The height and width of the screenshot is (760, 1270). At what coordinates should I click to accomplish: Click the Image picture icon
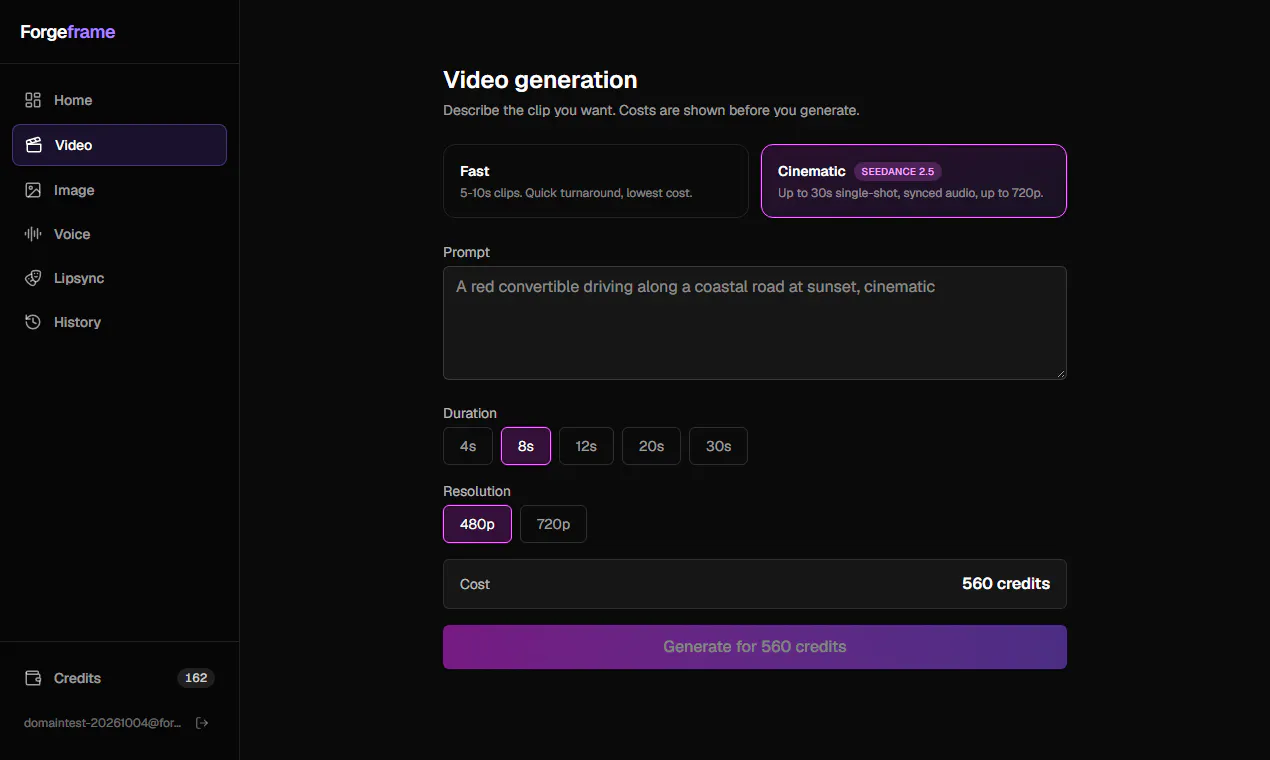(33, 190)
